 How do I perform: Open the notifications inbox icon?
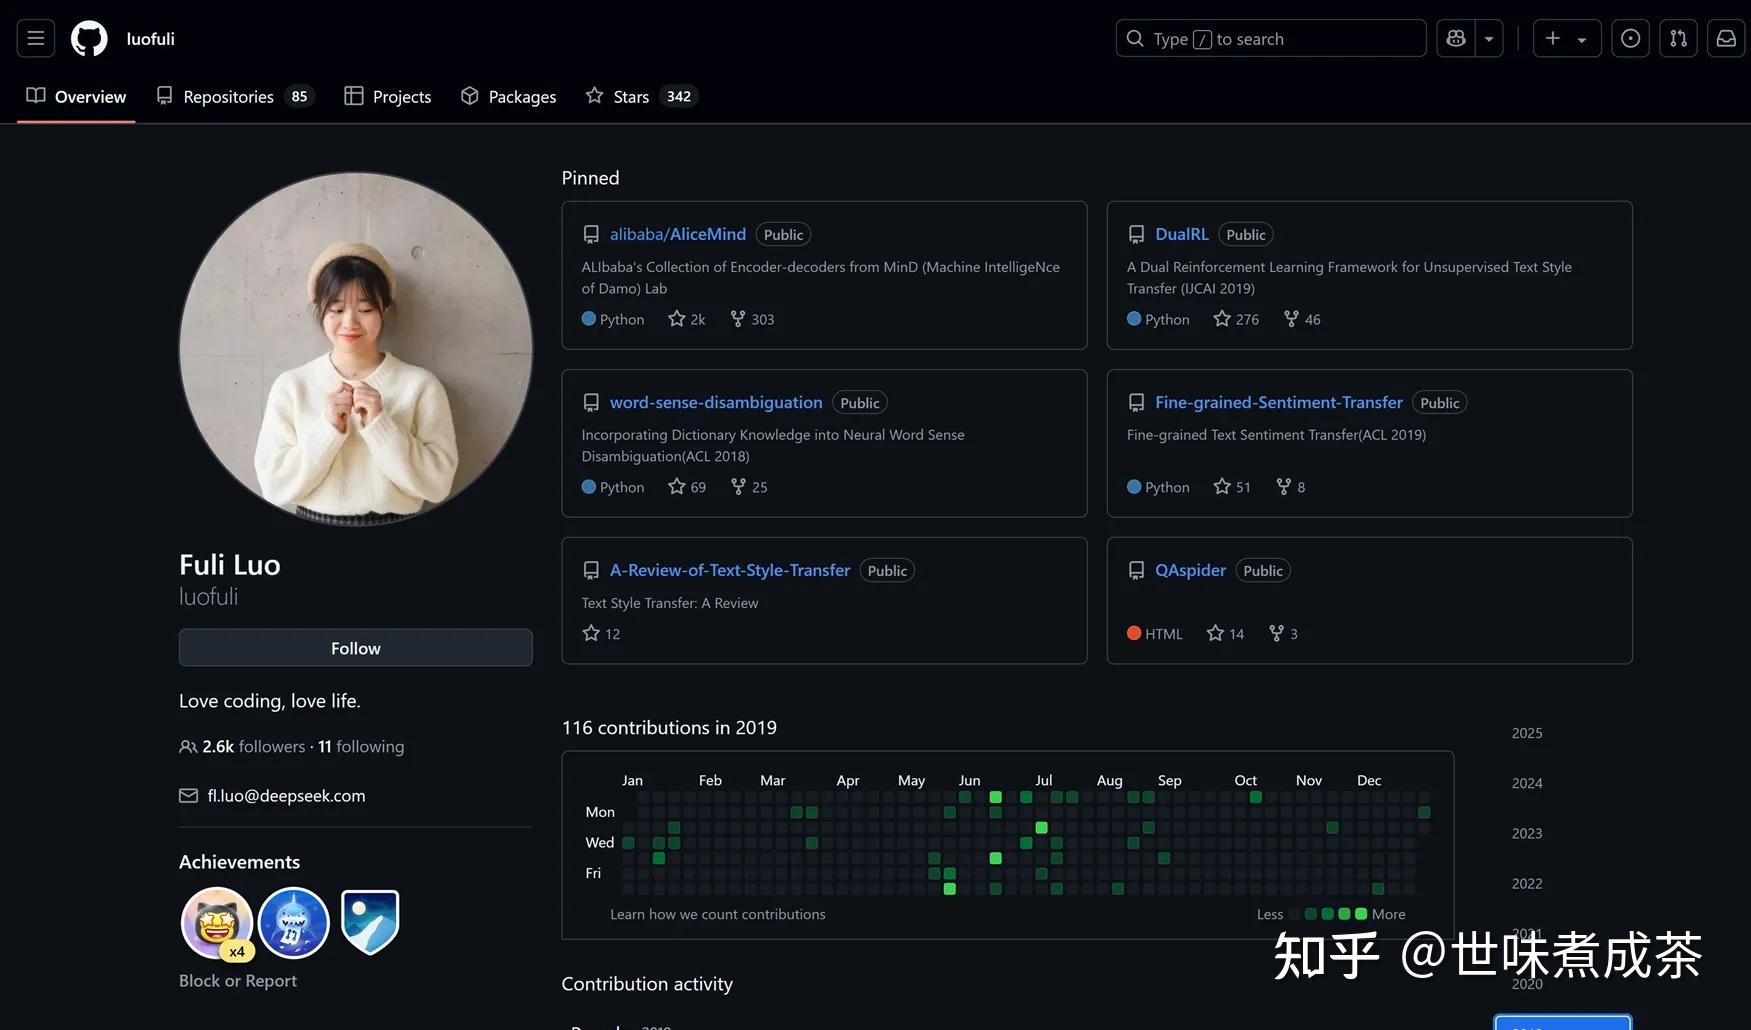pos(1726,38)
